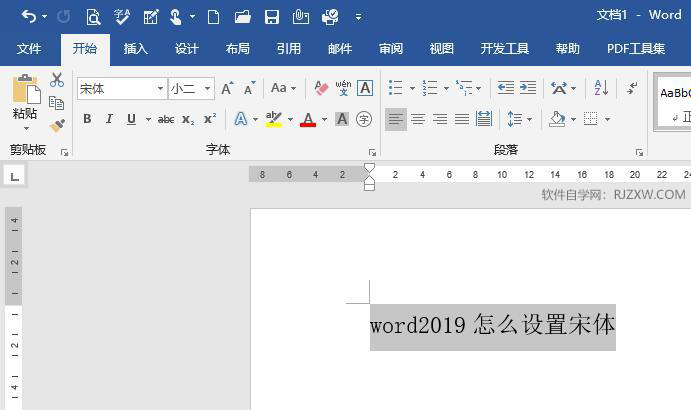The width and height of the screenshot is (691, 410).
Task: Apply character shading icon
Action: click(342, 119)
